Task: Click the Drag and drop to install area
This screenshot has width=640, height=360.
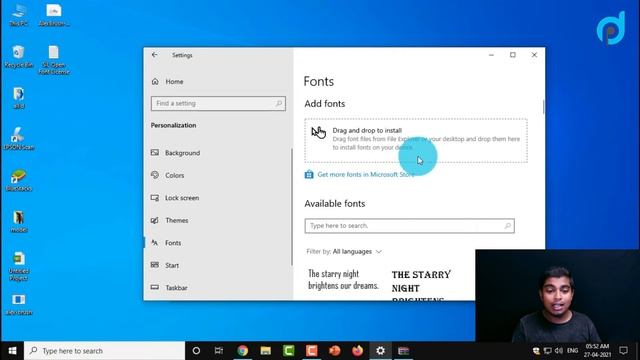Action: coord(416,140)
